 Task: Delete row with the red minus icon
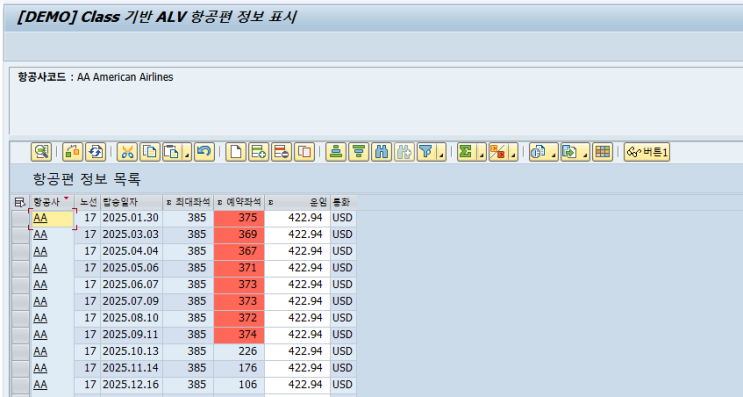pos(281,152)
